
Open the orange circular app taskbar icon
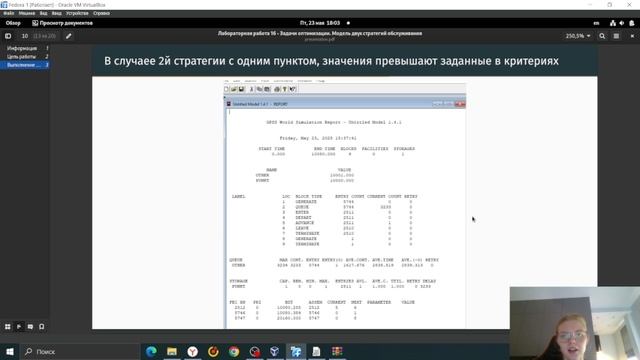(x=213, y=351)
